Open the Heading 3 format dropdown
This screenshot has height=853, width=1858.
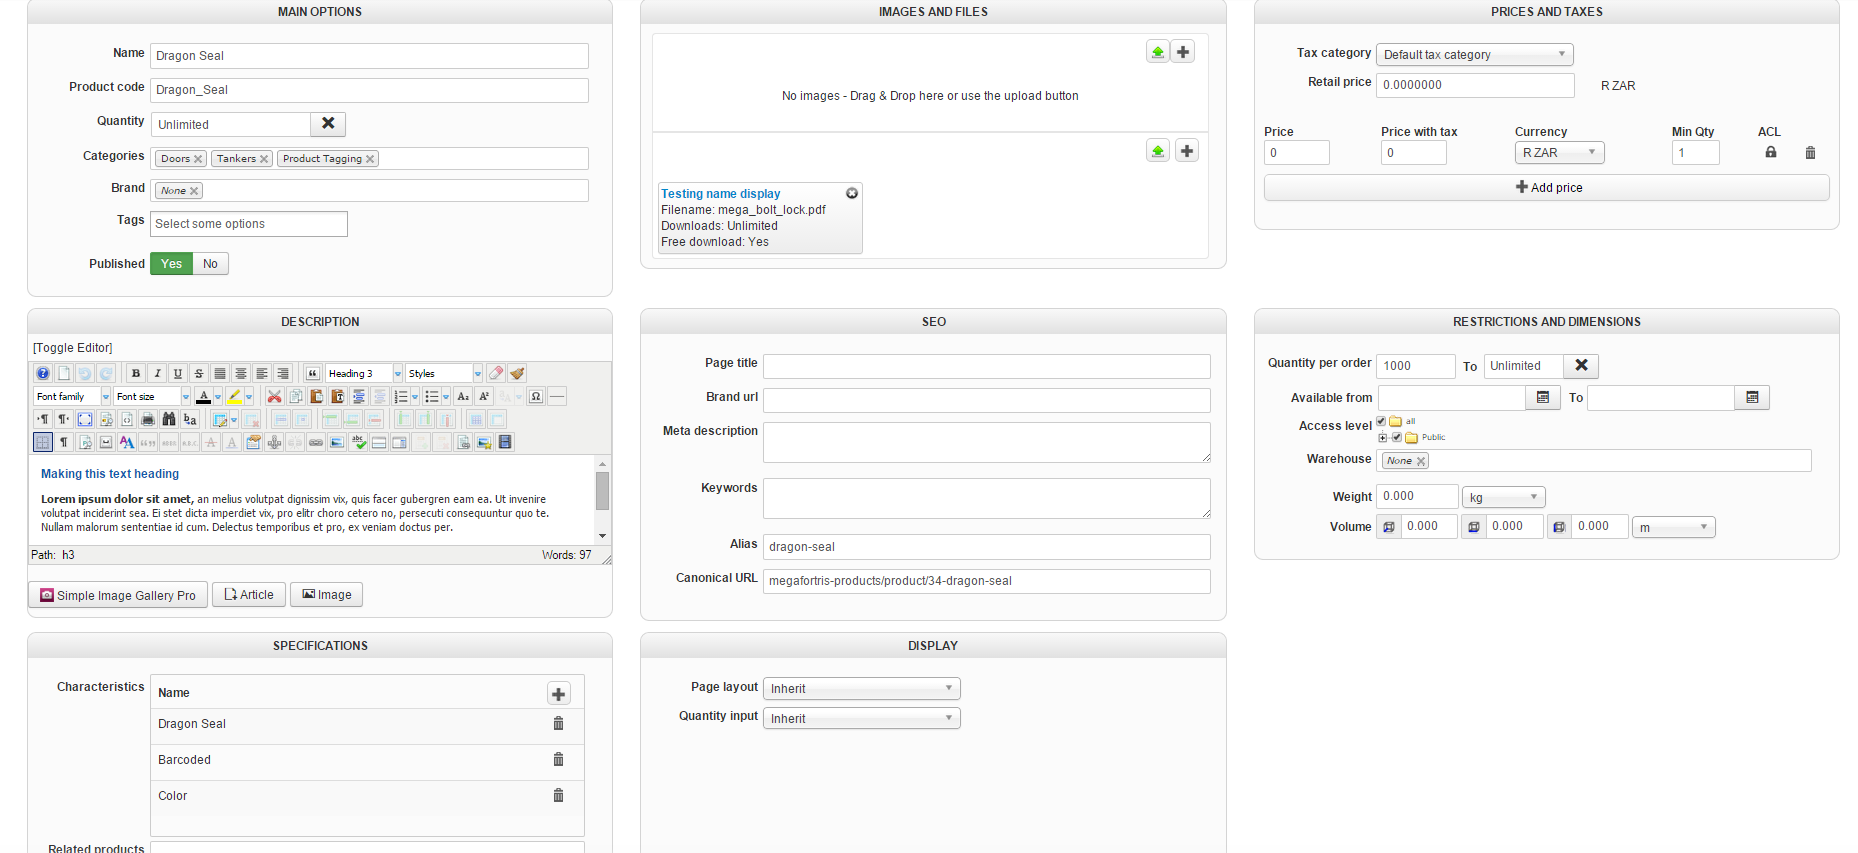(364, 373)
